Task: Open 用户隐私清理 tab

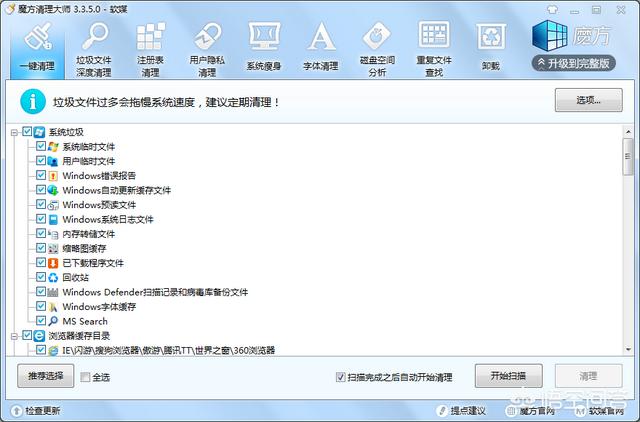Action: (x=207, y=49)
